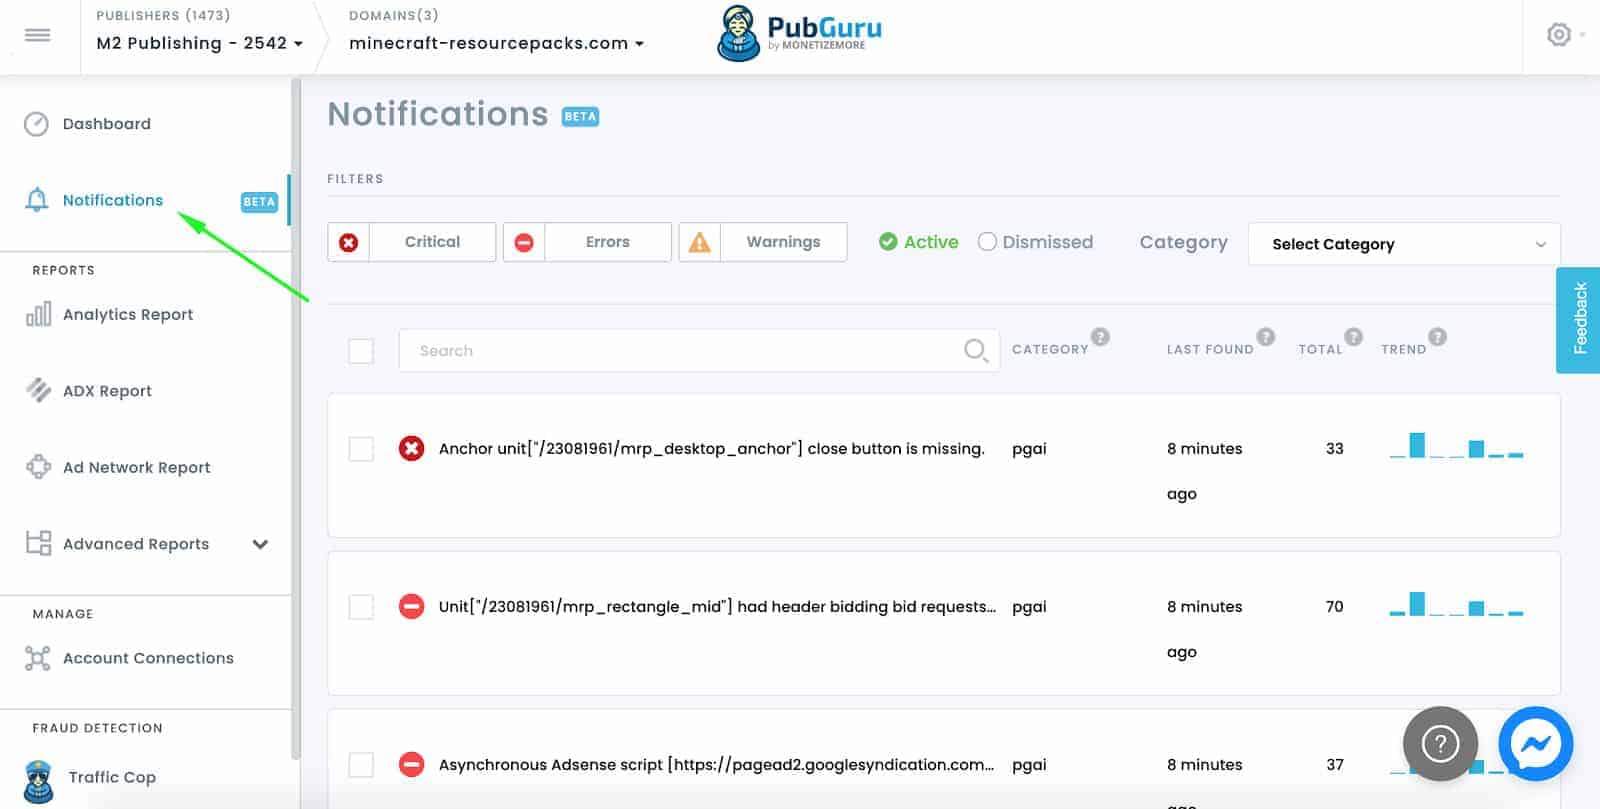The width and height of the screenshot is (1600, 809).
Task: Click the red Errors filter icon
Action: tap(524, 242)
